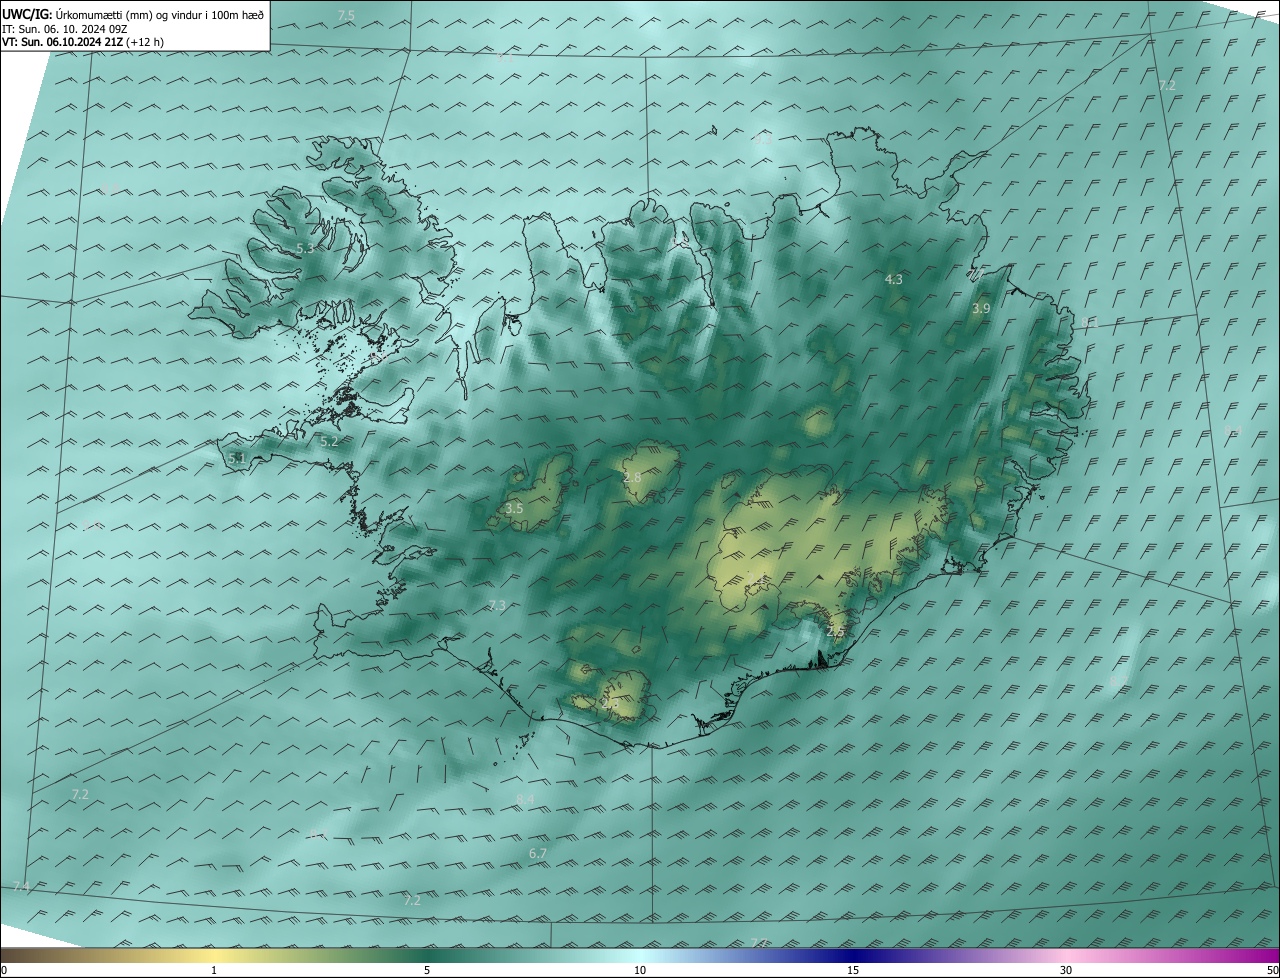Click the 5.3 value label over the Westfjords
1280x978 pixels.
[305, 248]
